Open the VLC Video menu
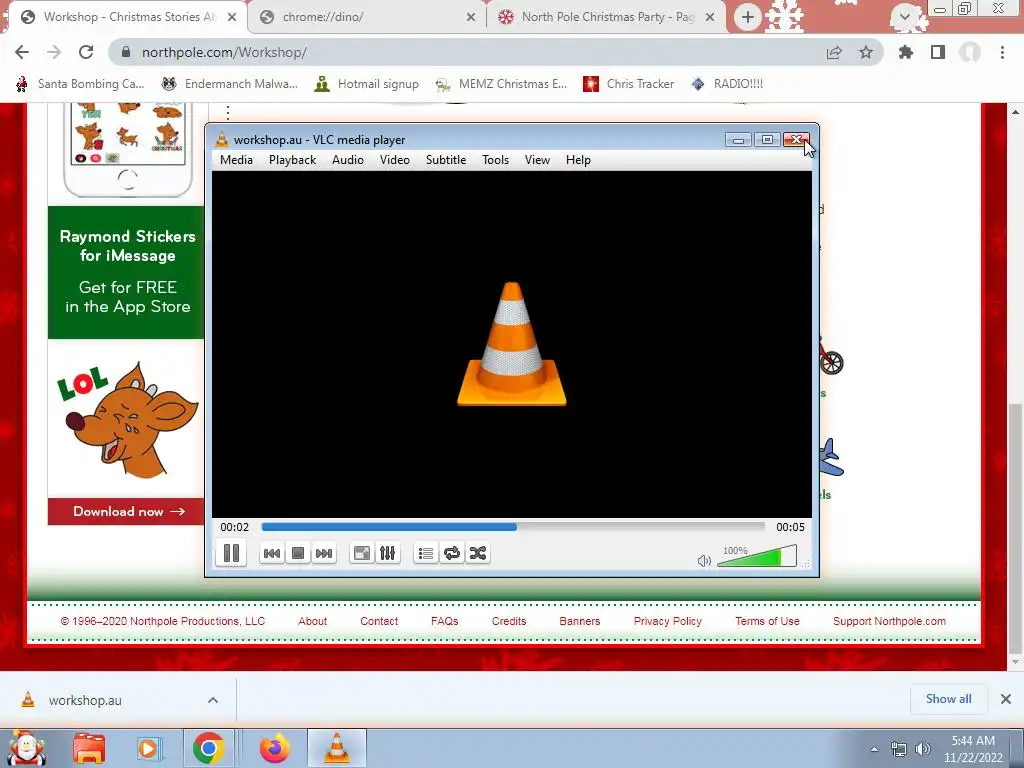The image size is (1024, 768). click(395, 160)
